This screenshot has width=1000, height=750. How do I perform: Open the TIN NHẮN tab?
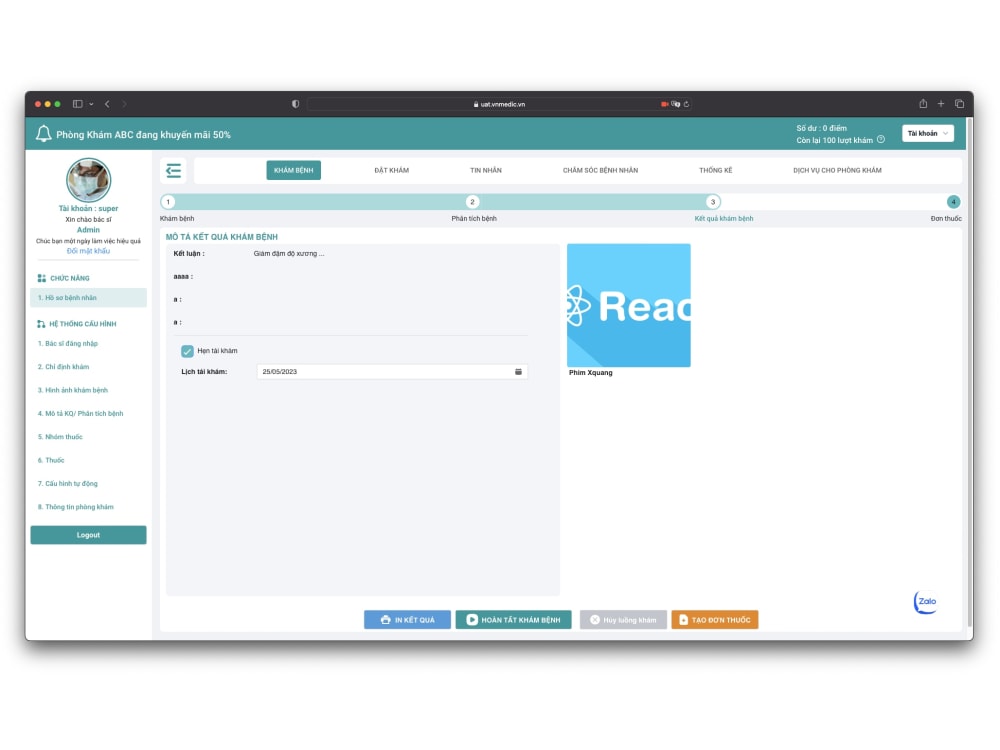(486, 170)
